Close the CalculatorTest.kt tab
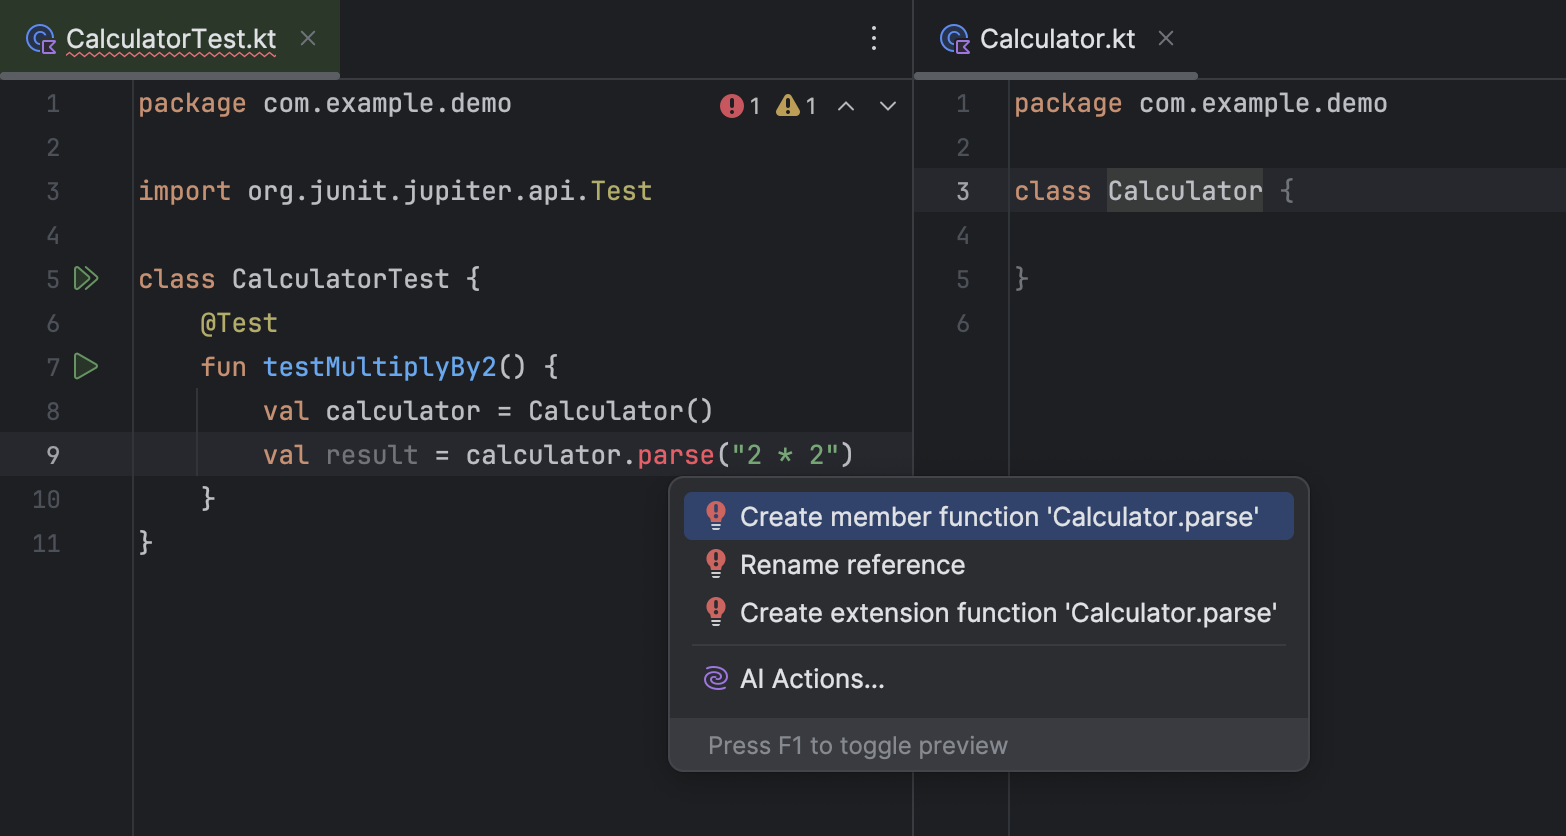The width and height of the screenshot is (1566, 836). [308, 38]
